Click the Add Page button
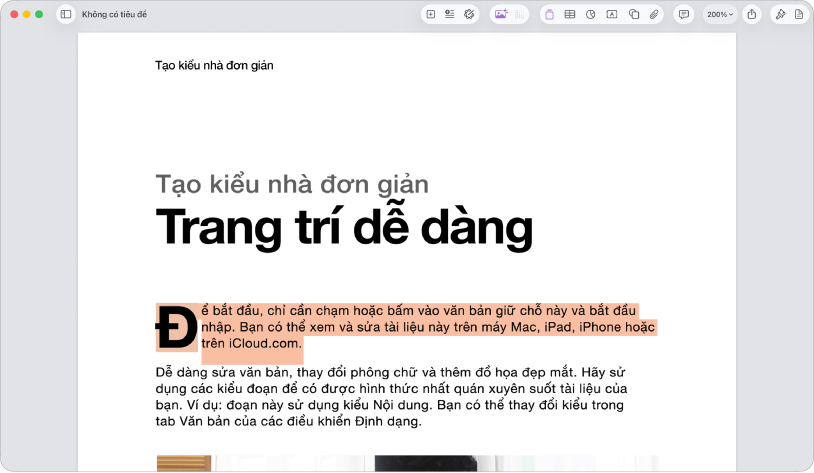The image size is (814, 473). coord(431,15)
